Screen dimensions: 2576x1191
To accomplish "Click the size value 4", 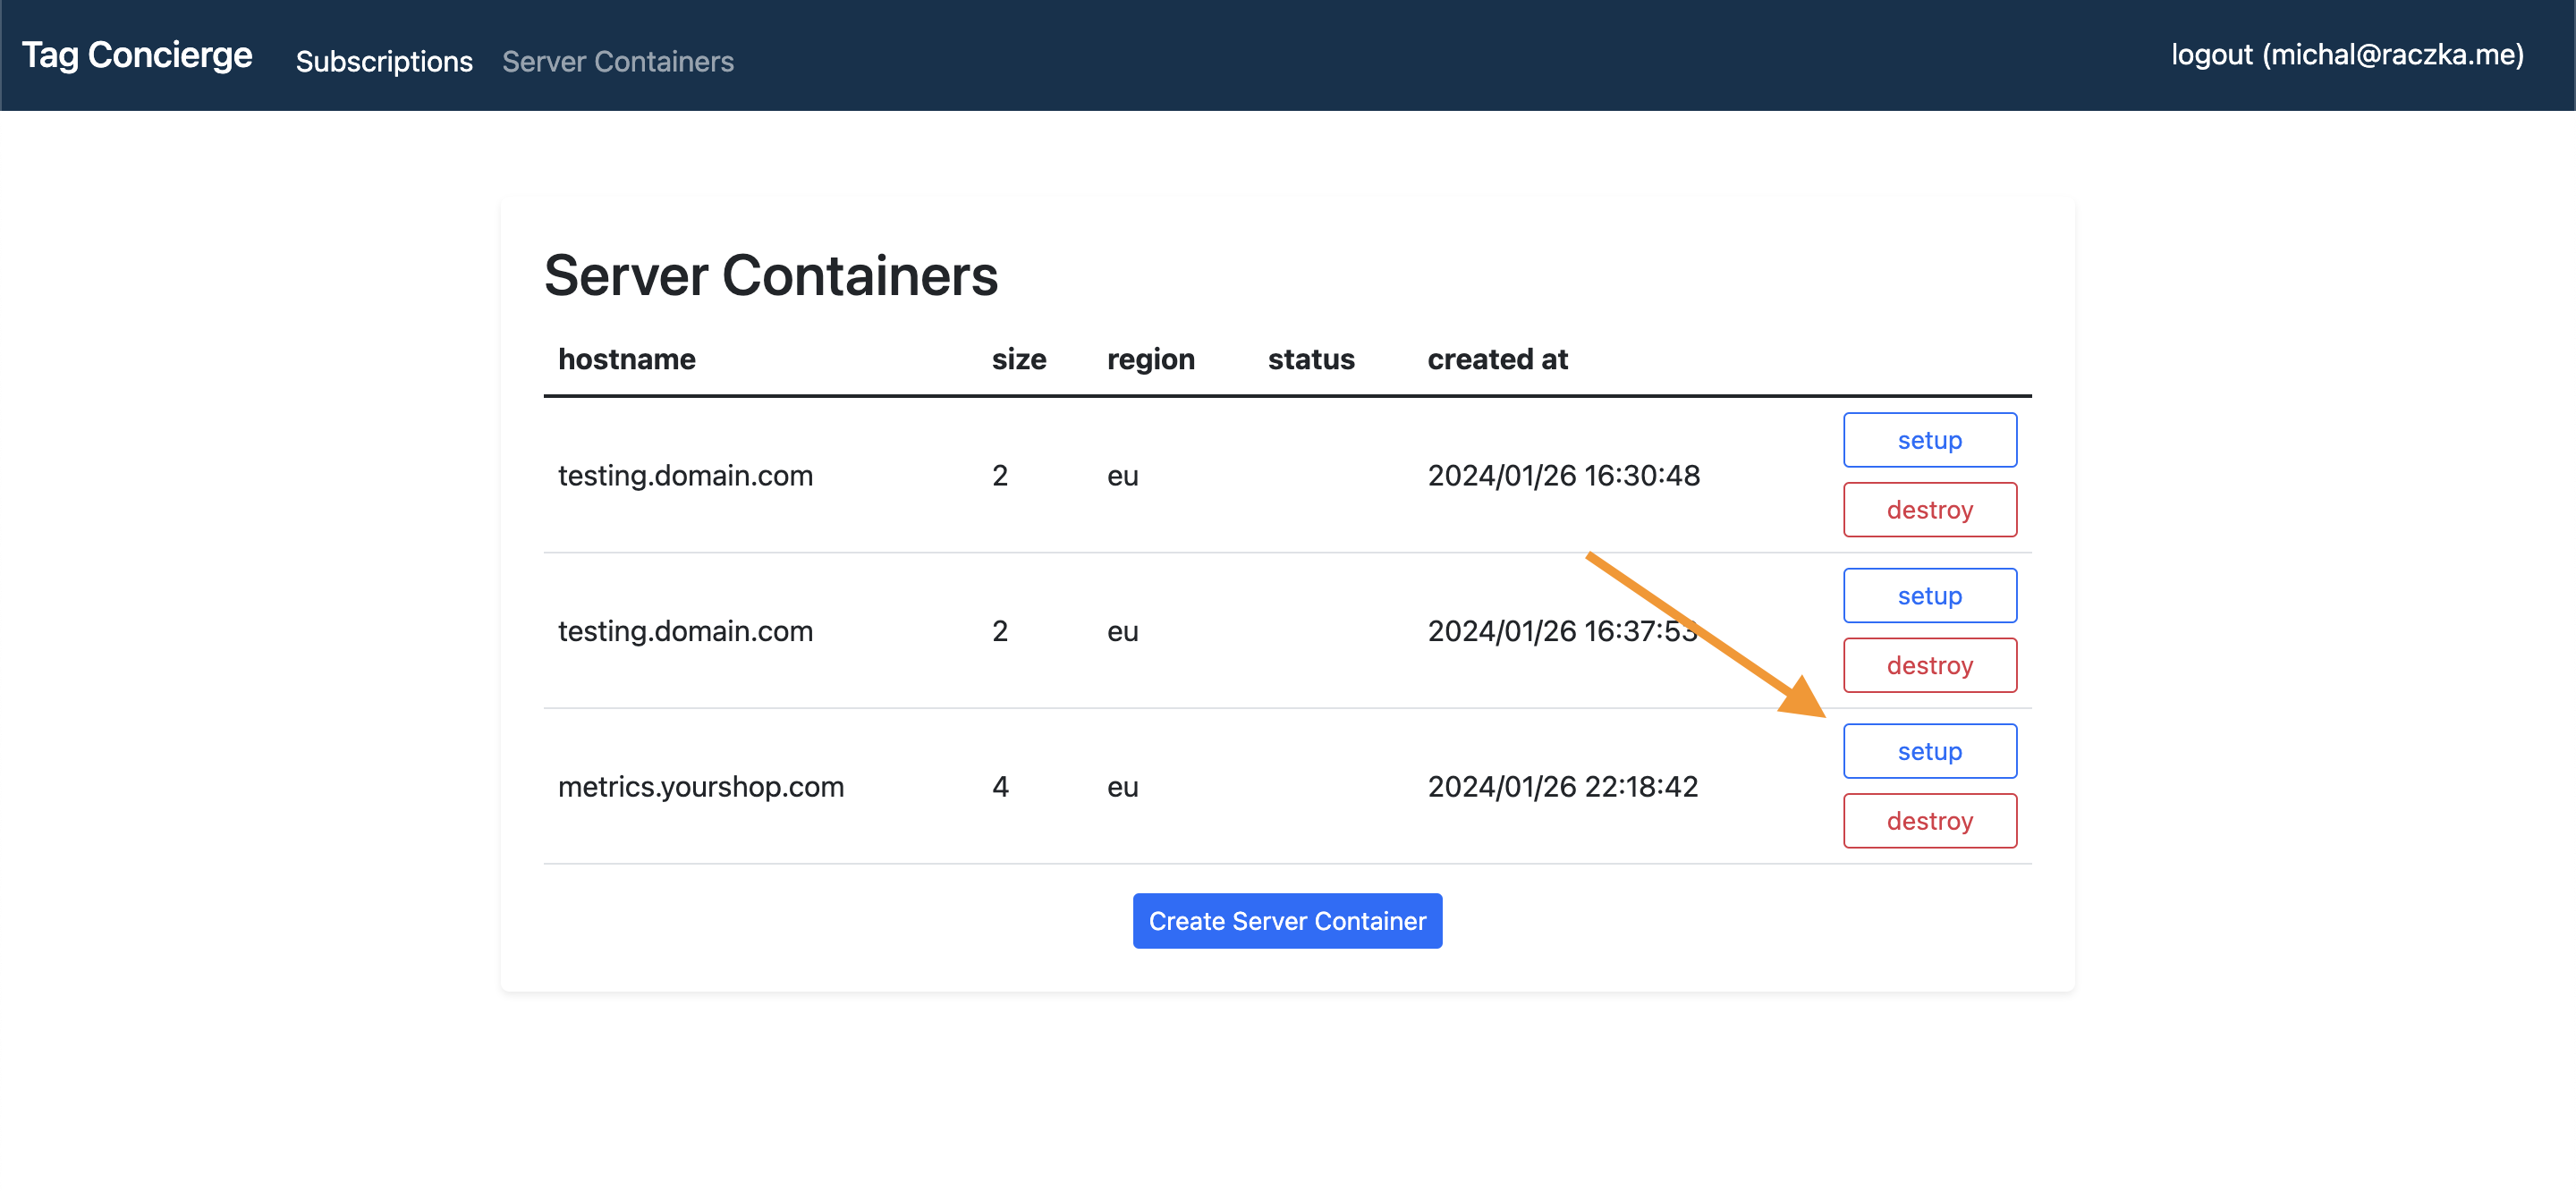I will coord(1000,787).
